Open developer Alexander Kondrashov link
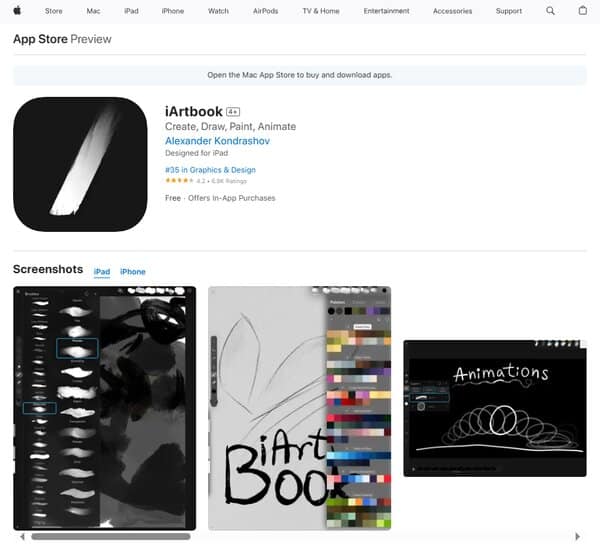The image size is (600, 550). [x=217, y=141]
